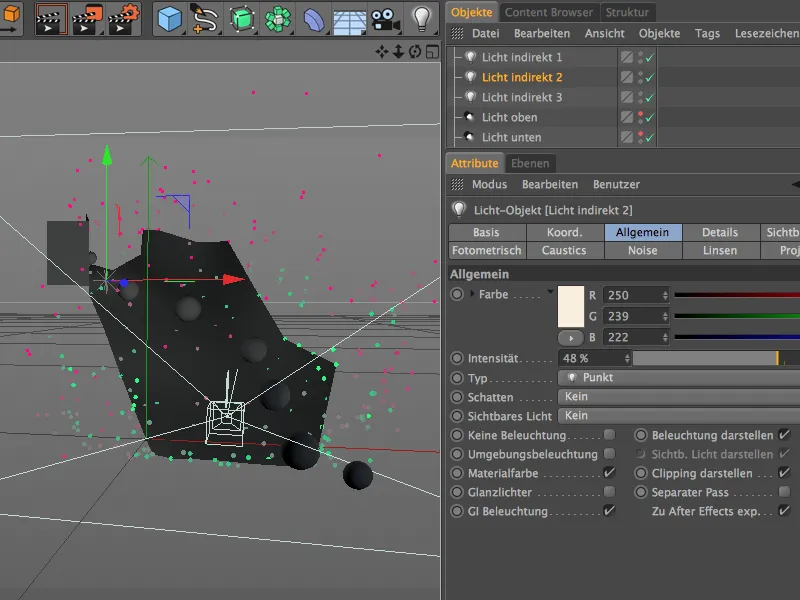Switch to the Struktur tab
Viewport: 800px width, 600px height.
(627, 12)
